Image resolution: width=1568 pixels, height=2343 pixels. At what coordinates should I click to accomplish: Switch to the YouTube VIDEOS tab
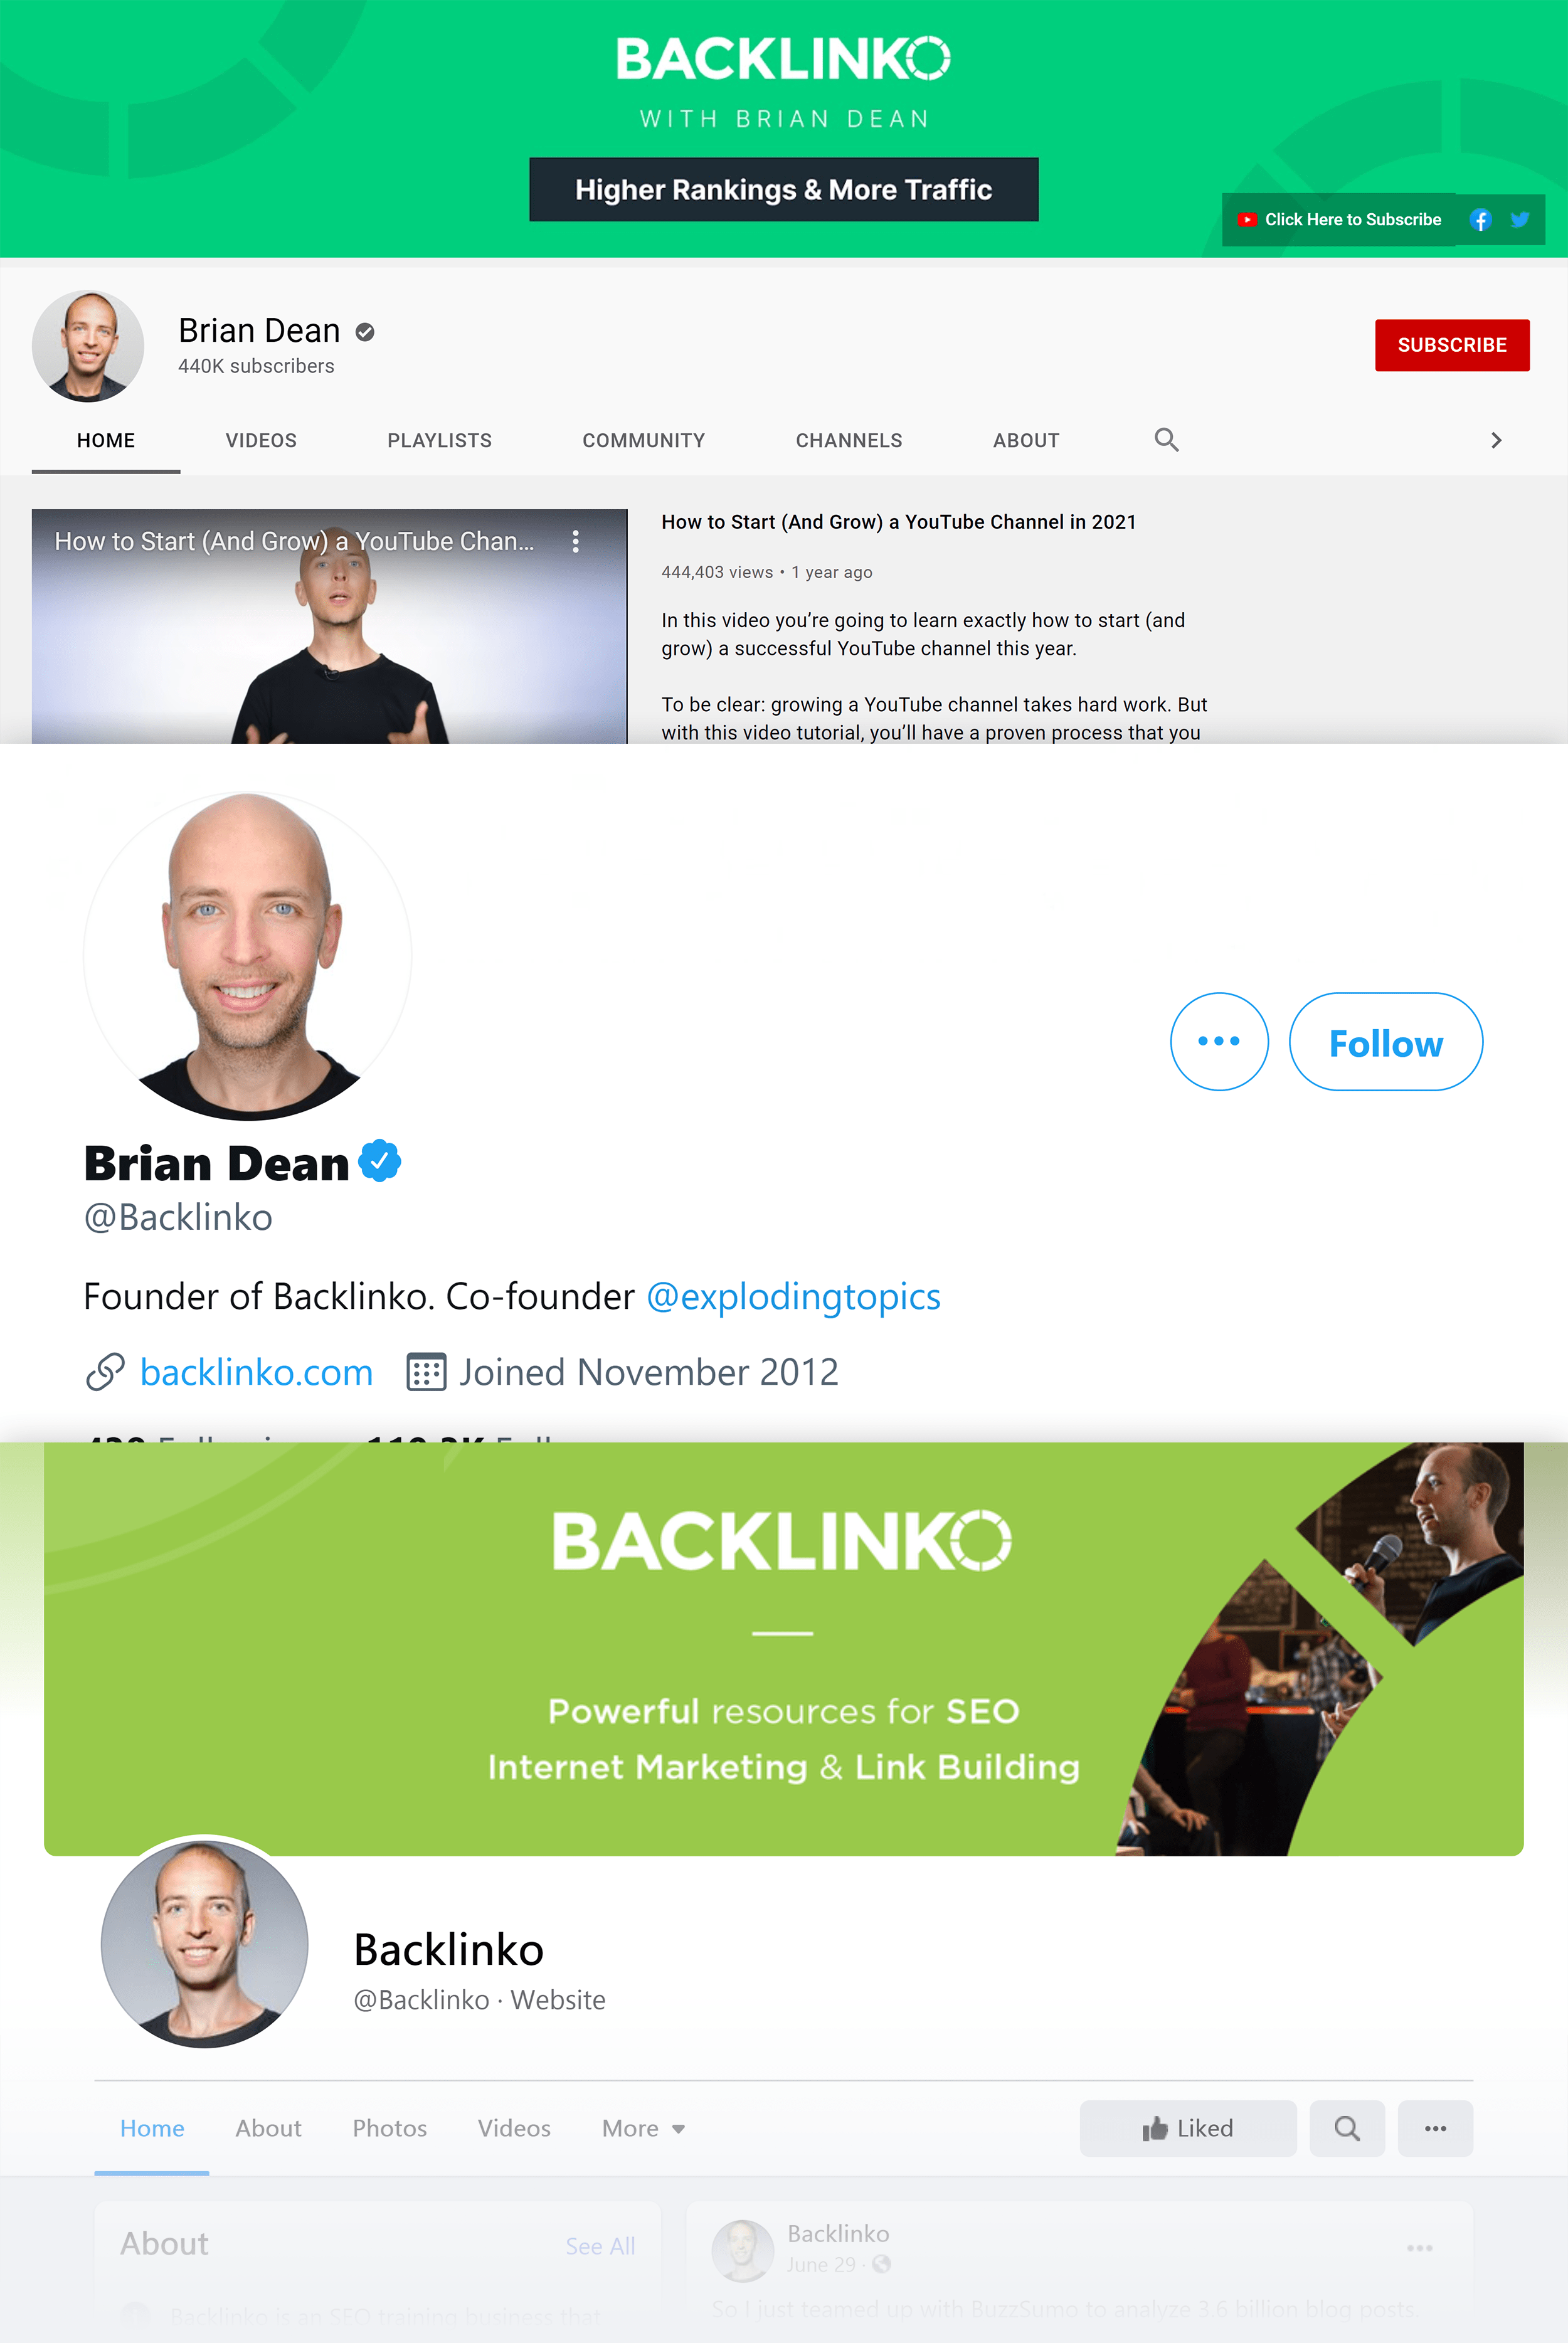pyautogui.click(x=261, y=440)
